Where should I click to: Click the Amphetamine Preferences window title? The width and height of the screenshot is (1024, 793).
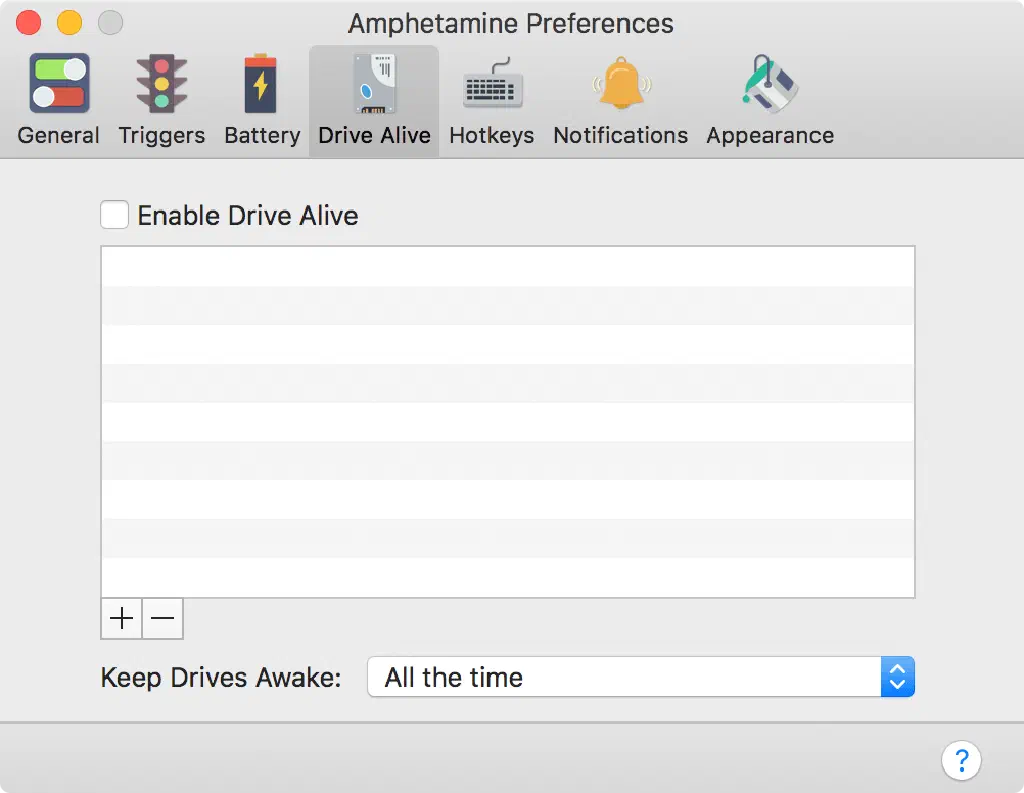click(x=511, y=23)
